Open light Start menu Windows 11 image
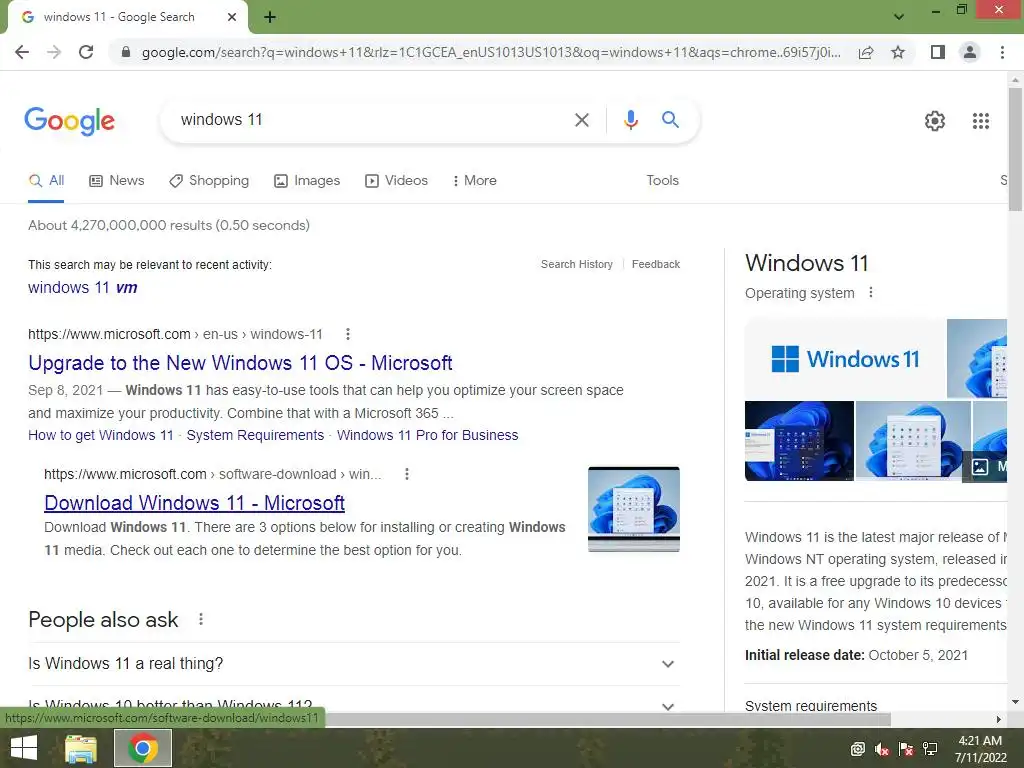Image resolution: width=1024 pixels, height=768 pixels. (913, 441)
